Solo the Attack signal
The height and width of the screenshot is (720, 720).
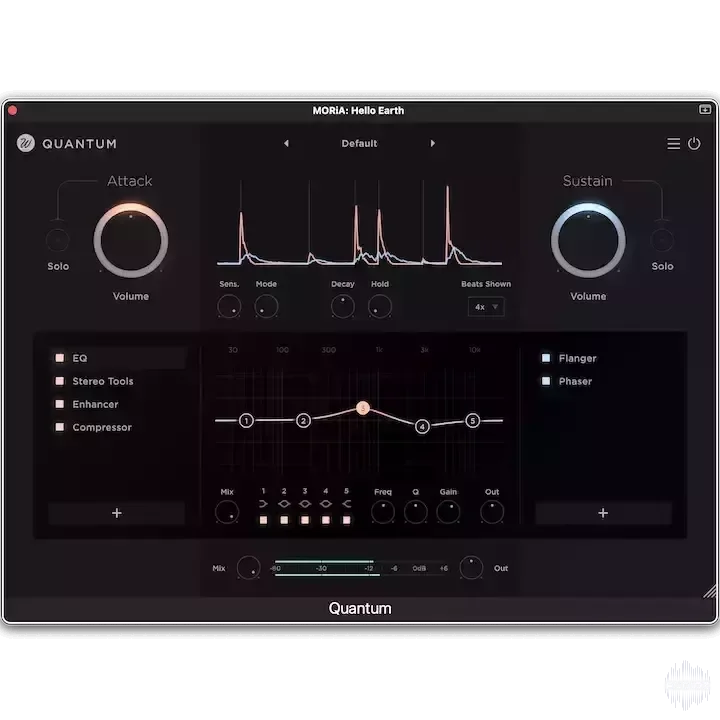tap(58, 240)
